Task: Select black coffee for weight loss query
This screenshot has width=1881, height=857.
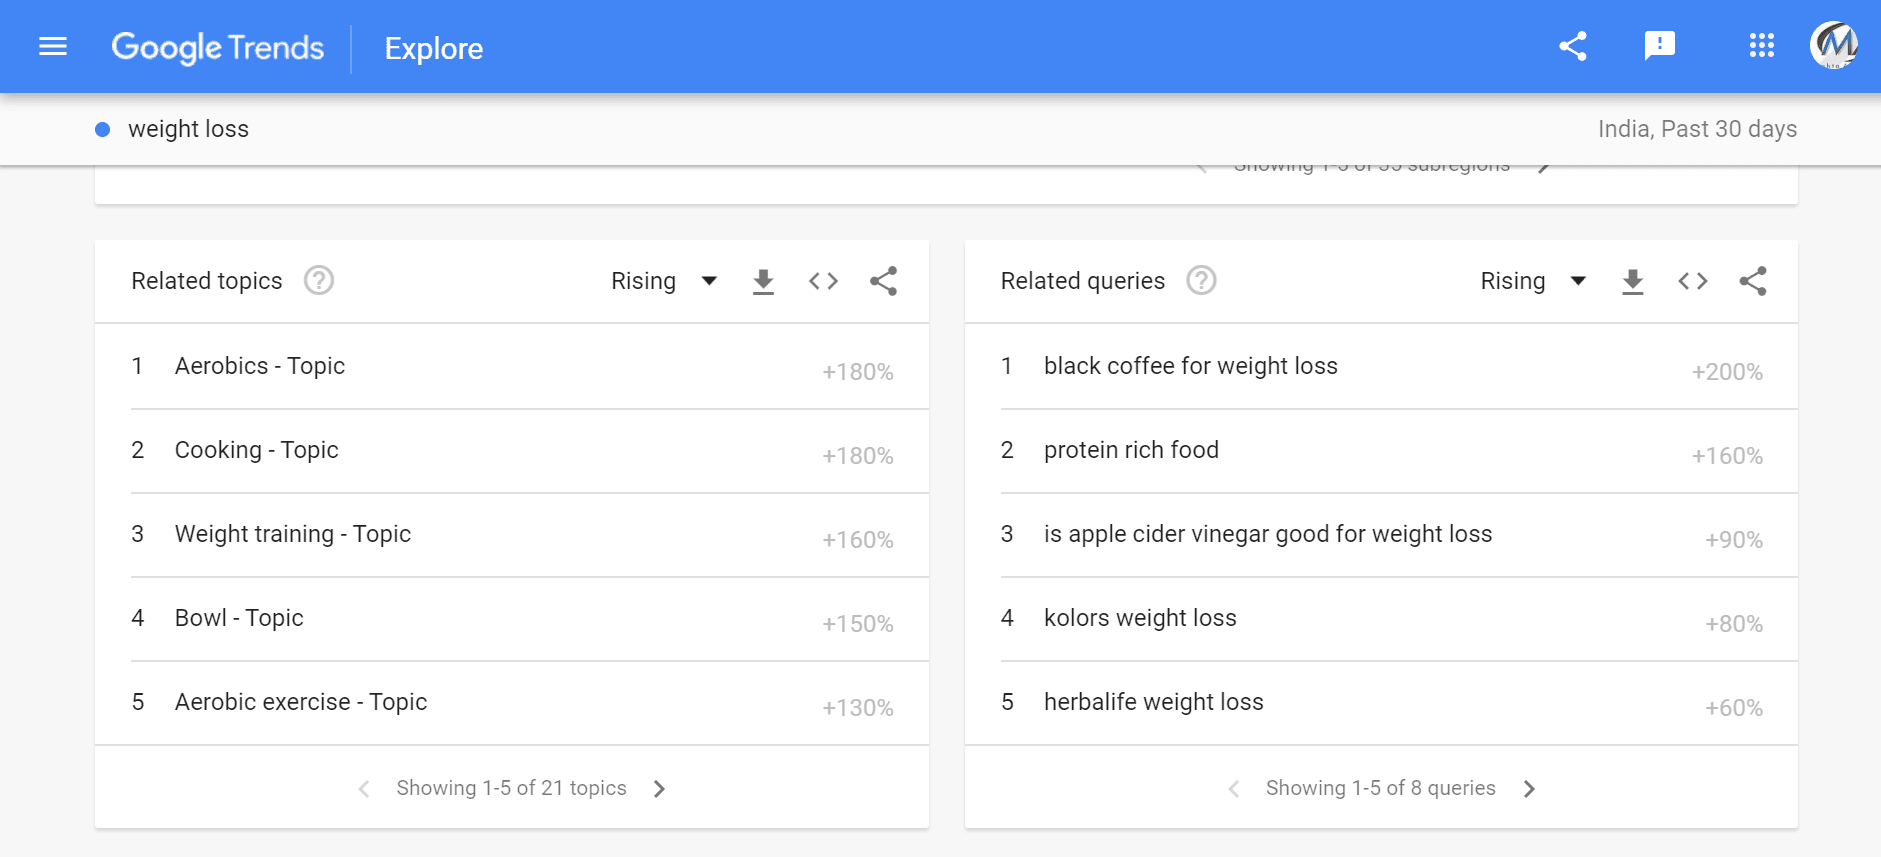Action: point(1190,366)
